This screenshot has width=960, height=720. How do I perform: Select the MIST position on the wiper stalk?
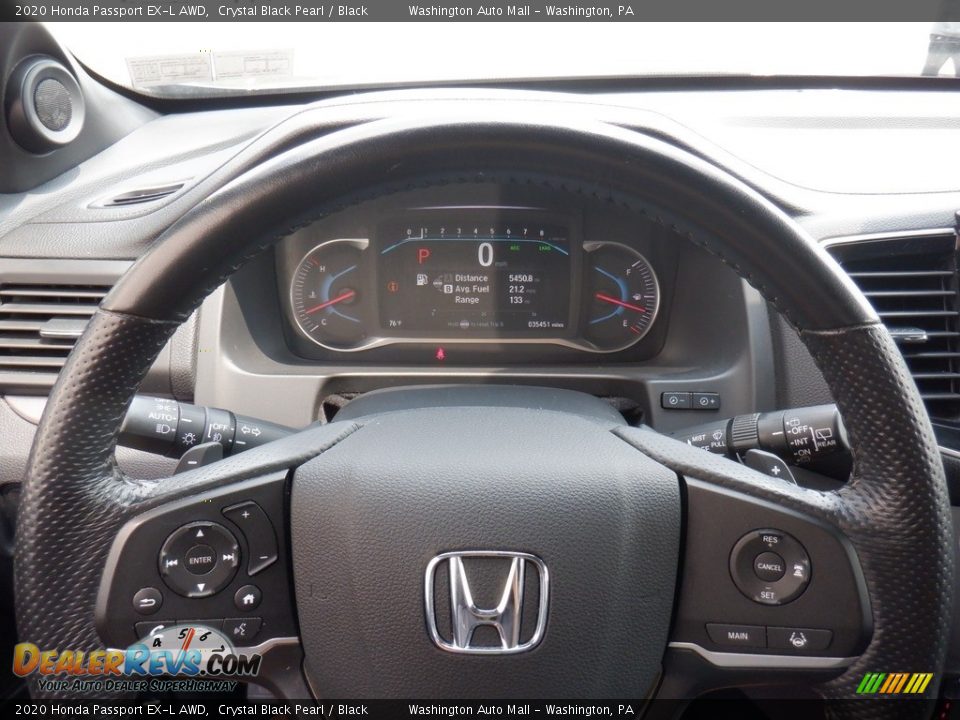(x=699, y=438)
